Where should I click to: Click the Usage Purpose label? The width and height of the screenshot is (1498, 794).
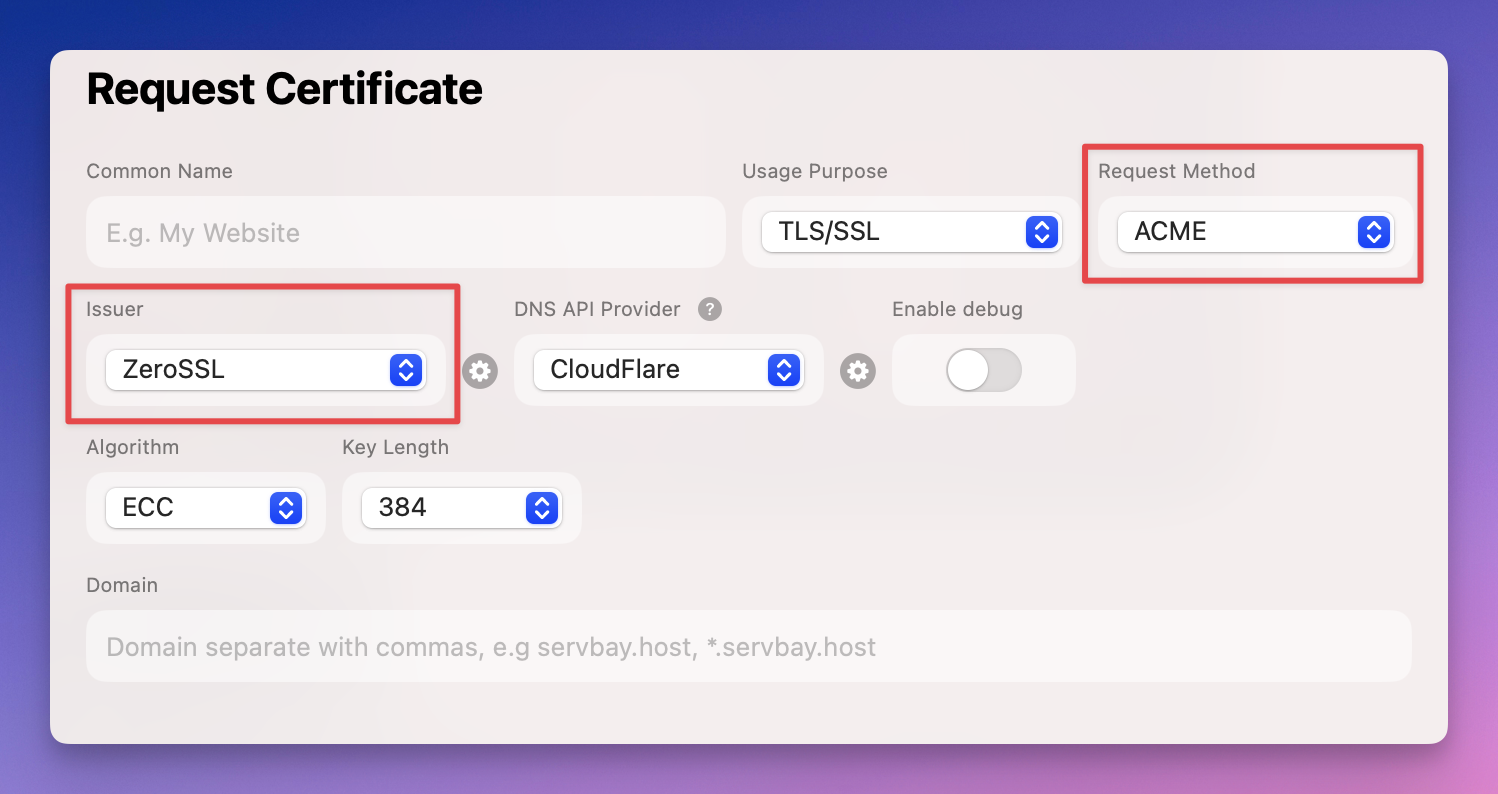[815, 171]
